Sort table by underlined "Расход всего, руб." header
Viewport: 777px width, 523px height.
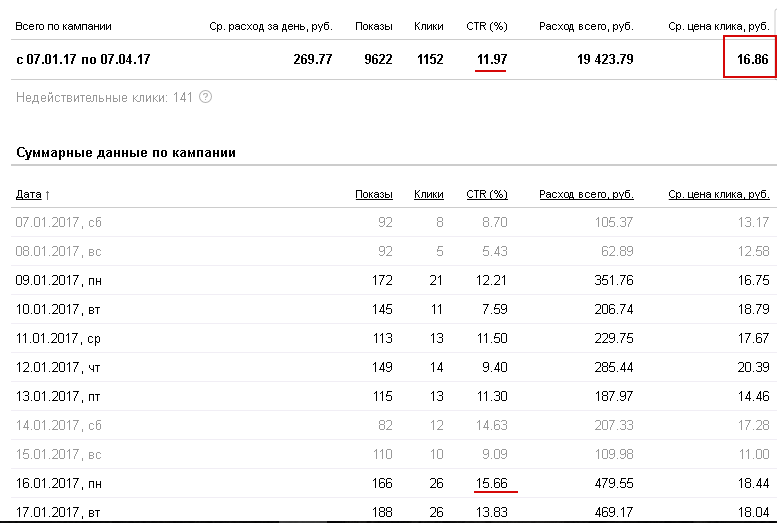pos(585,194)
